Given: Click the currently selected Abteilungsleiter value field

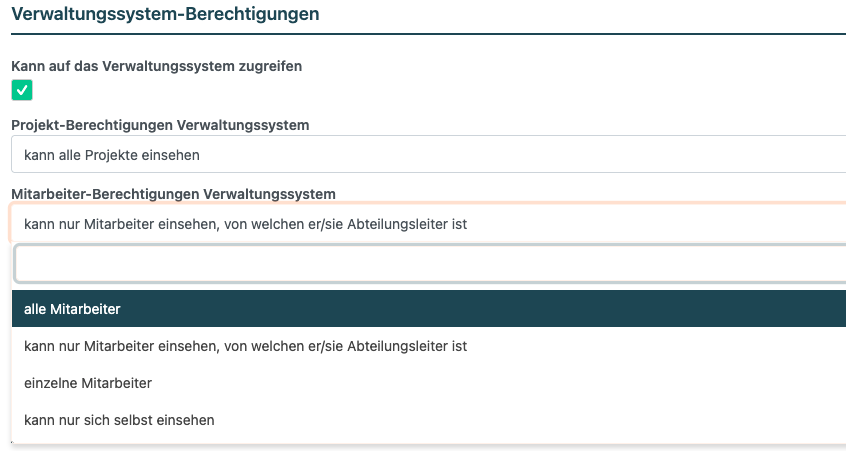Looking at the screenshot, I should [245, 224].
